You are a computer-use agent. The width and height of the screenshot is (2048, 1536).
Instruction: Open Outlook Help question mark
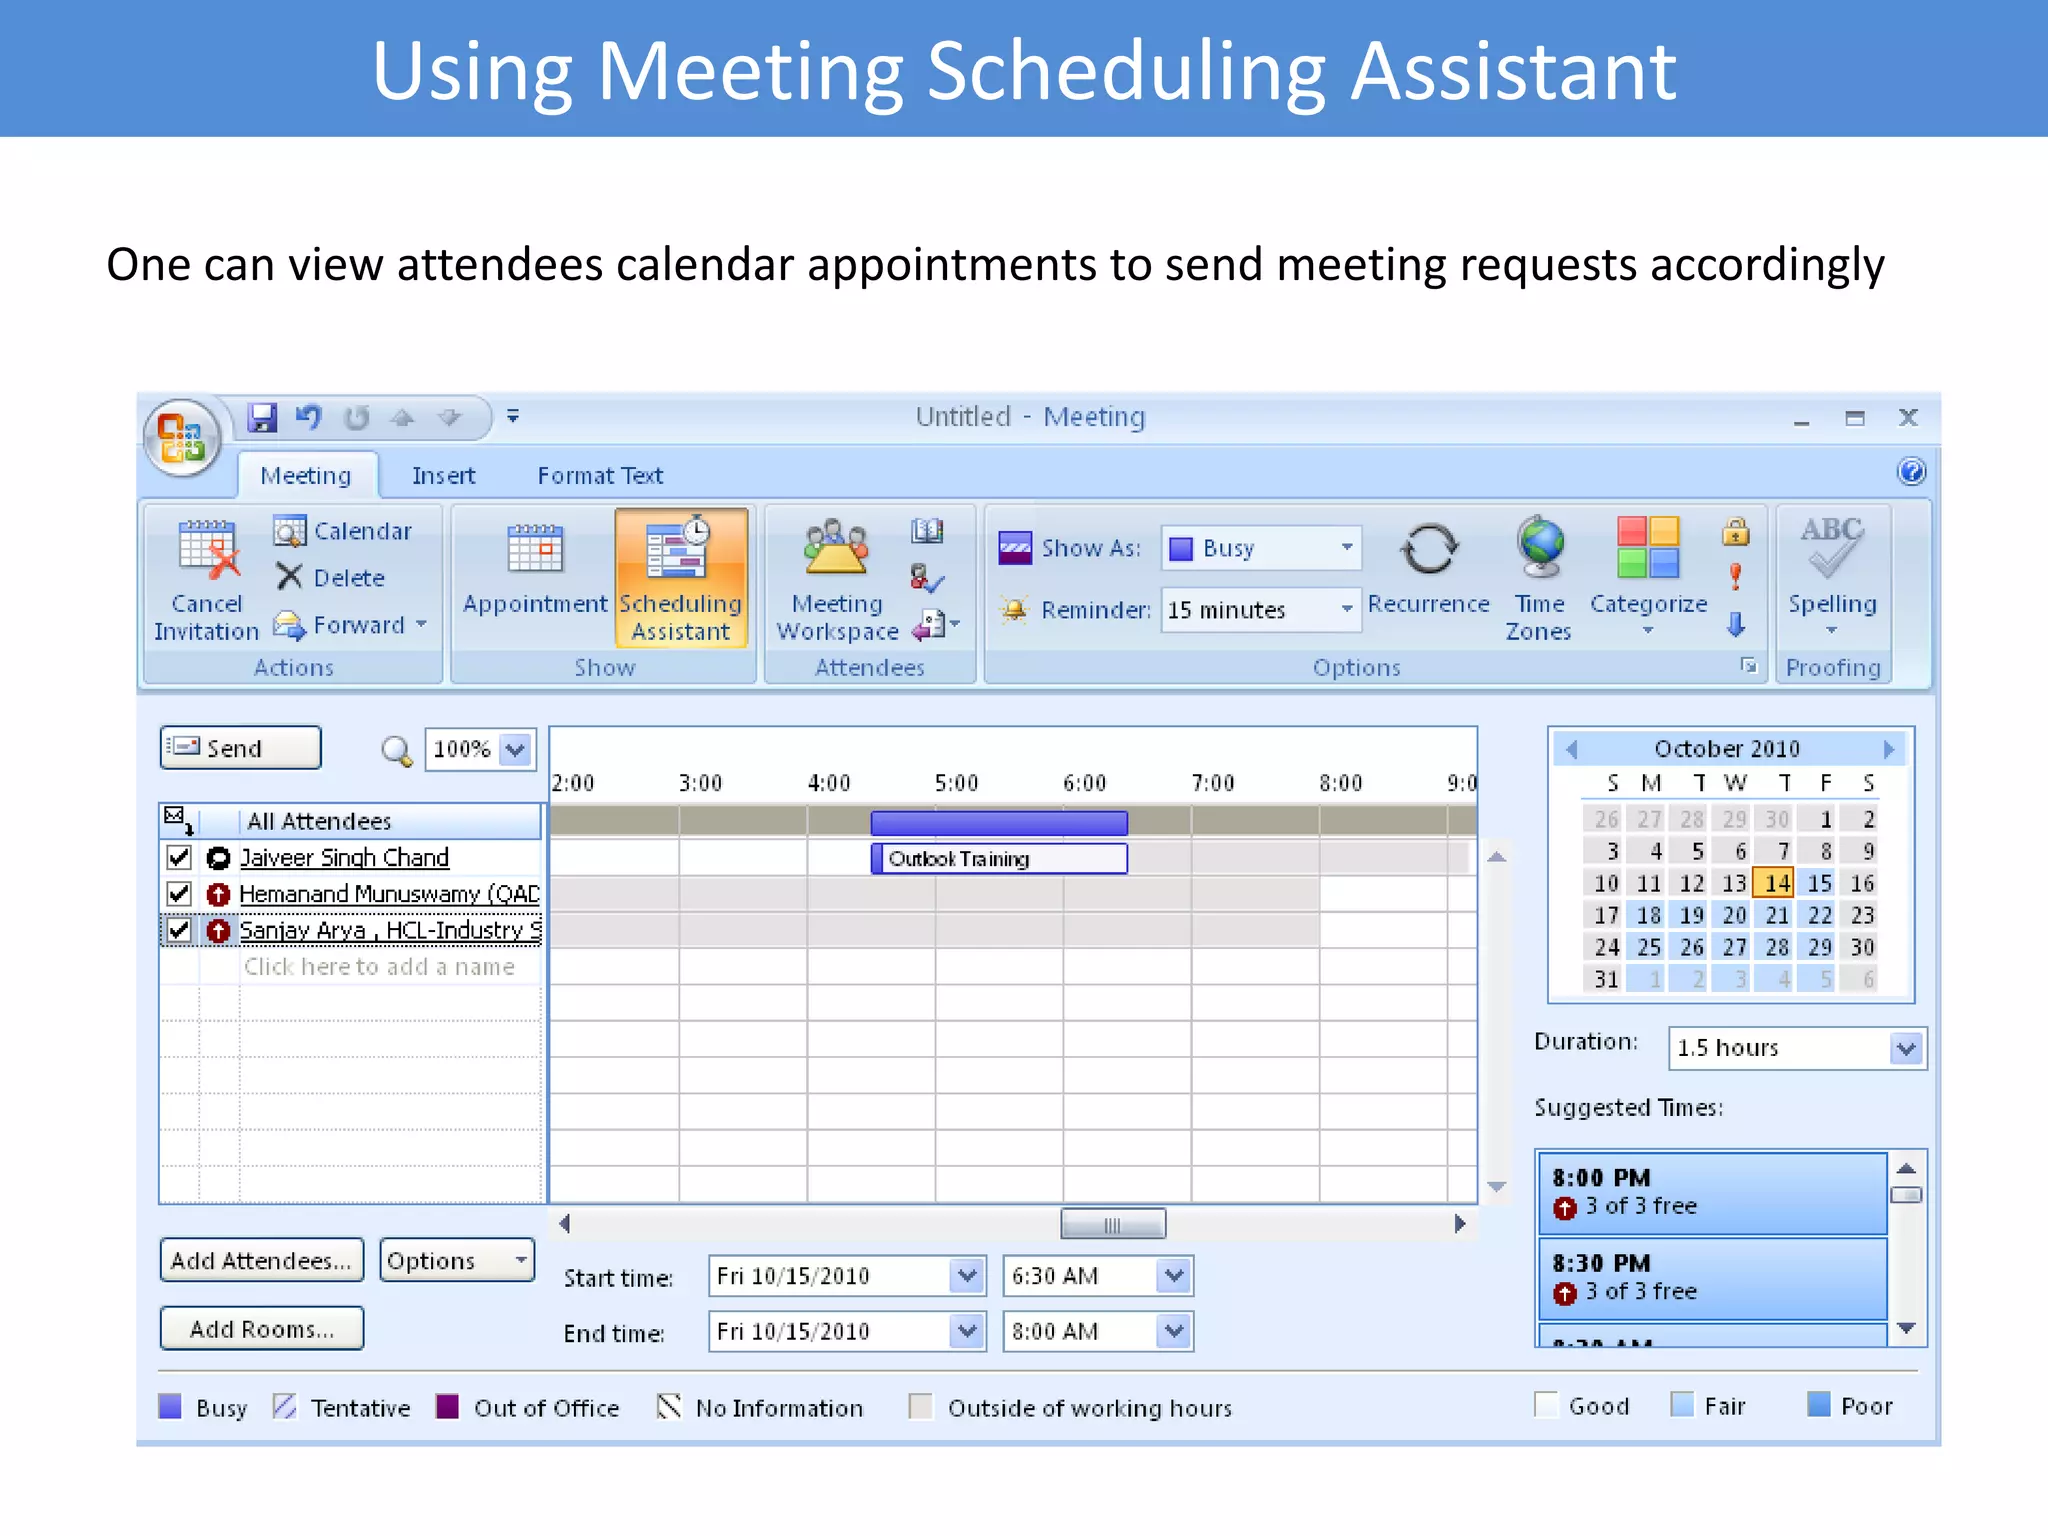click(1911, 472)
